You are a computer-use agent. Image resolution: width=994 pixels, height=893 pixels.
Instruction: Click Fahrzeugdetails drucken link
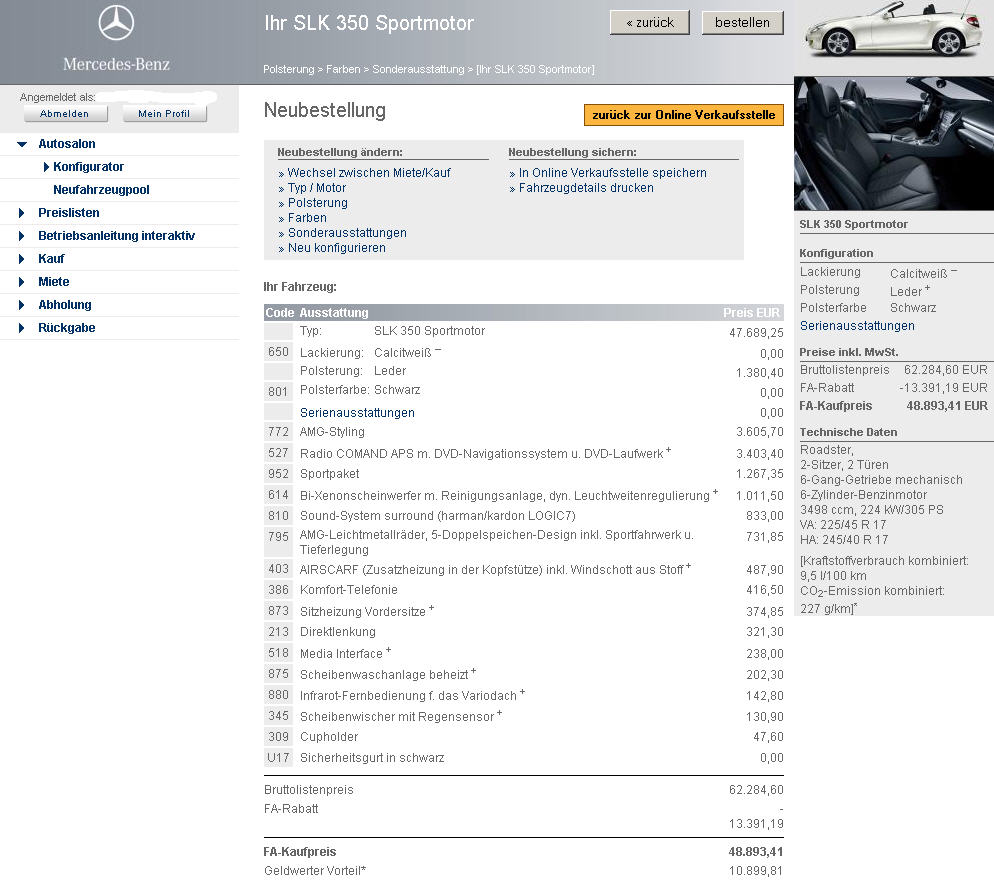tap(586, 188)
